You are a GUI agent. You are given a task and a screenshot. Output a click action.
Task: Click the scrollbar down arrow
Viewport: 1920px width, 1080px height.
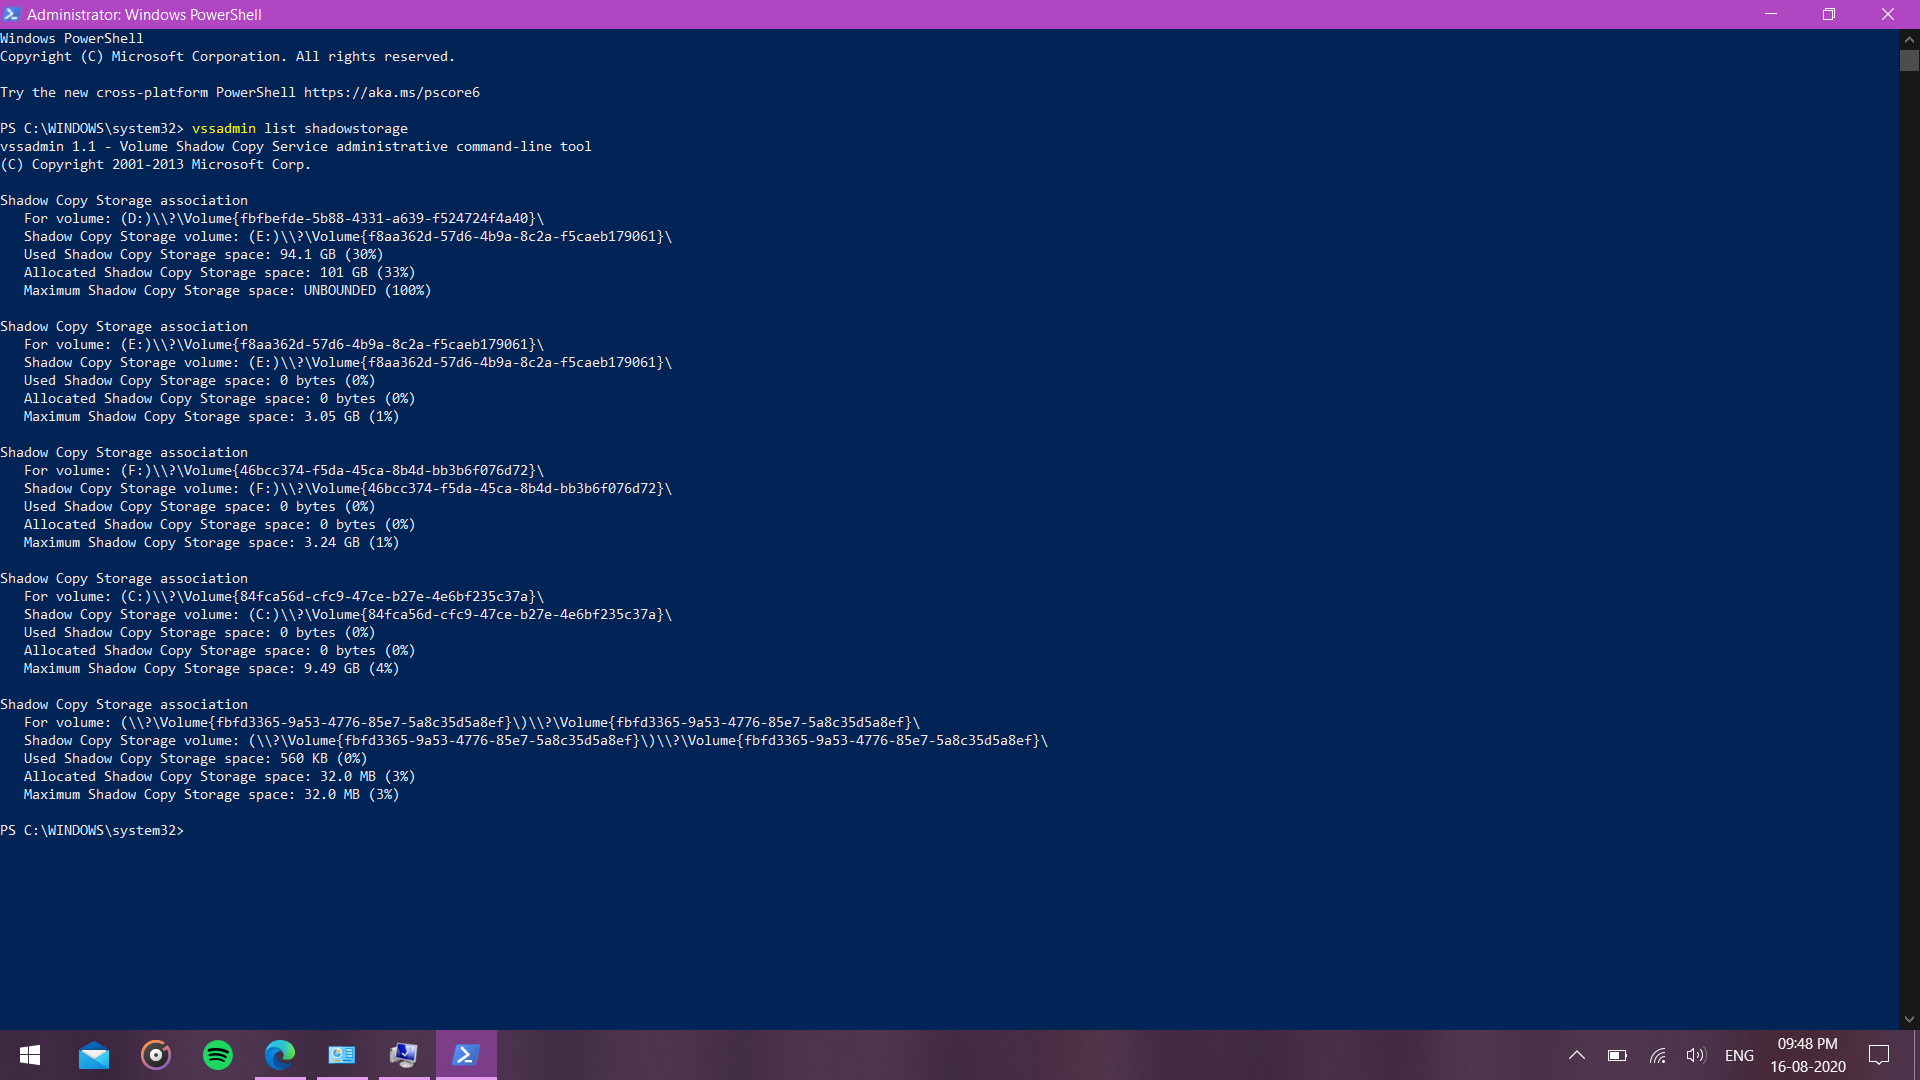(1909, 1019)
